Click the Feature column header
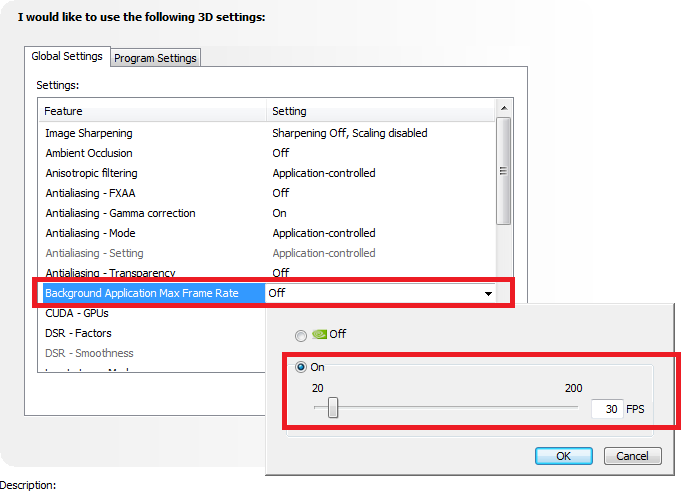Viewport: 698px width, 496px height. [153, 111]
